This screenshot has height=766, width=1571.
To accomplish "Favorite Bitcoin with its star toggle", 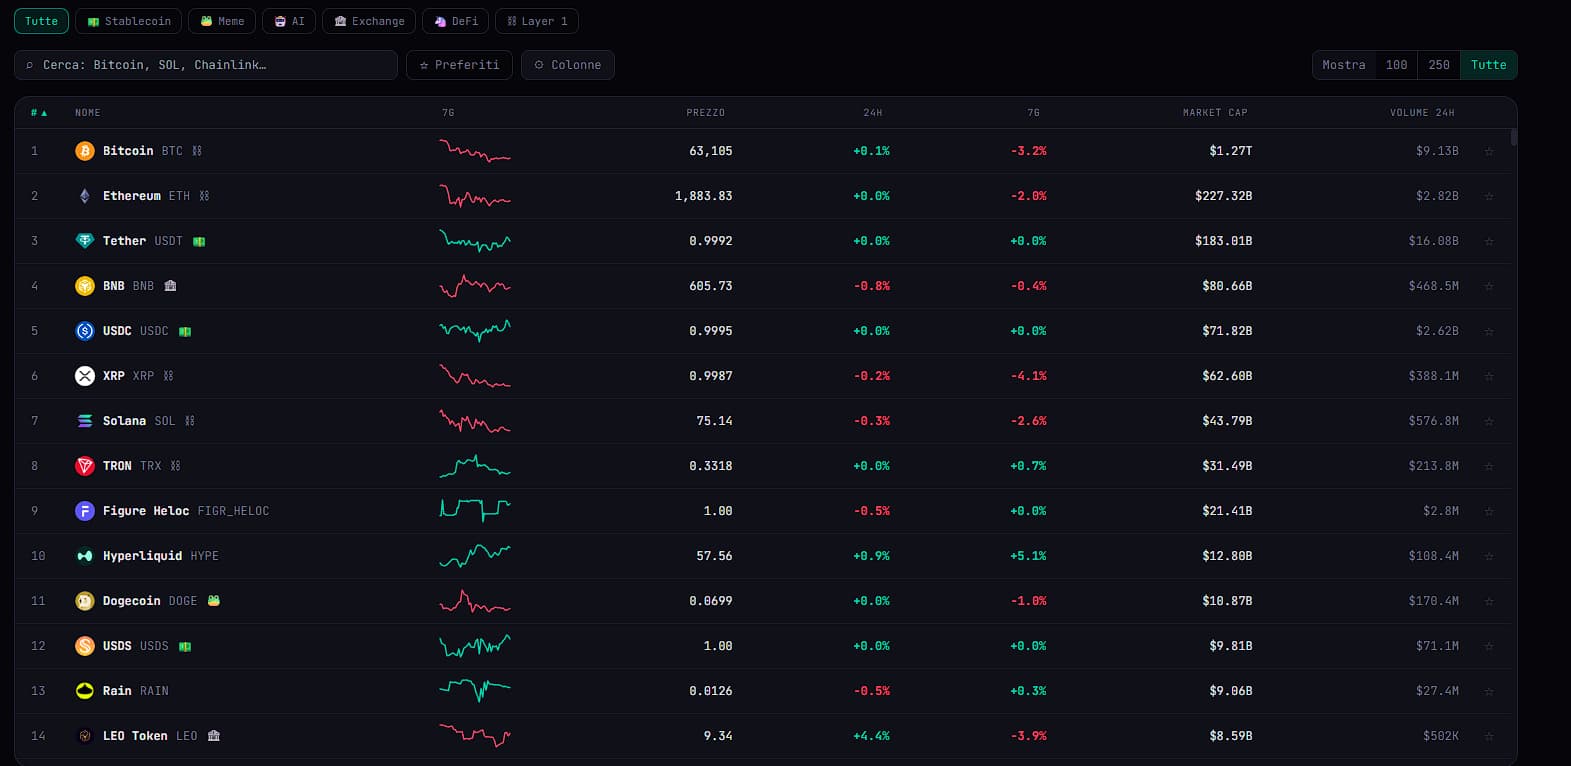I will coord(1489,151).
